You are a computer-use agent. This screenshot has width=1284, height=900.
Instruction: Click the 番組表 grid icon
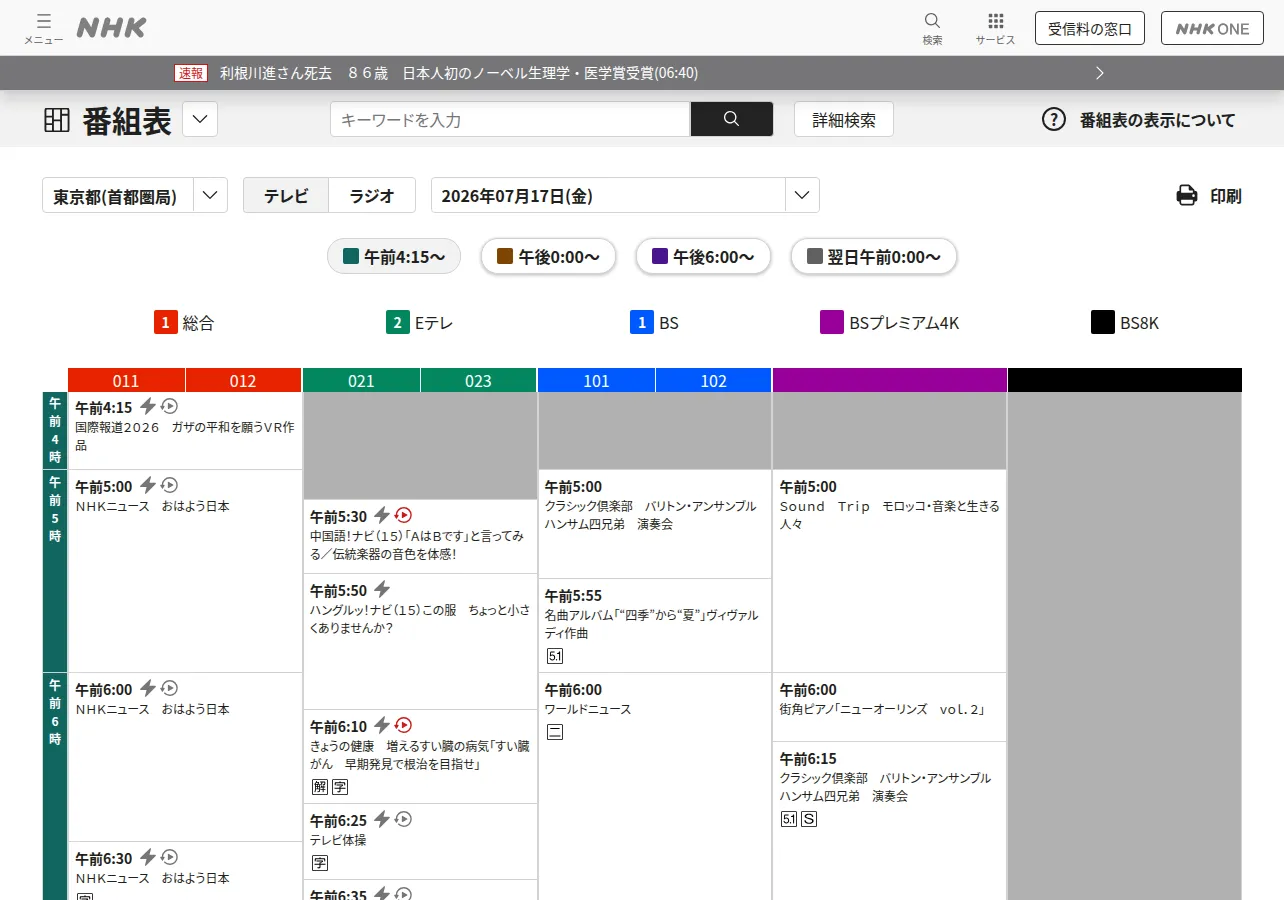pos(57,120)
